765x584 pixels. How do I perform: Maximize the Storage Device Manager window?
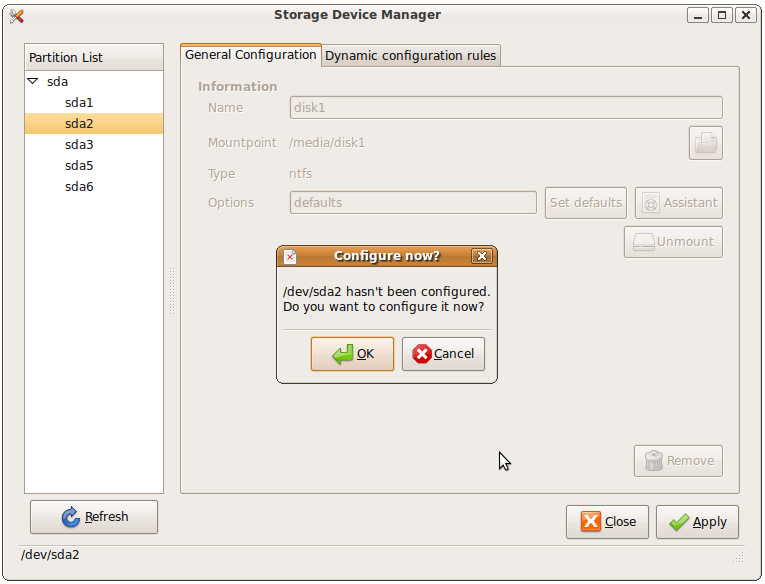(x=720, y=15)
